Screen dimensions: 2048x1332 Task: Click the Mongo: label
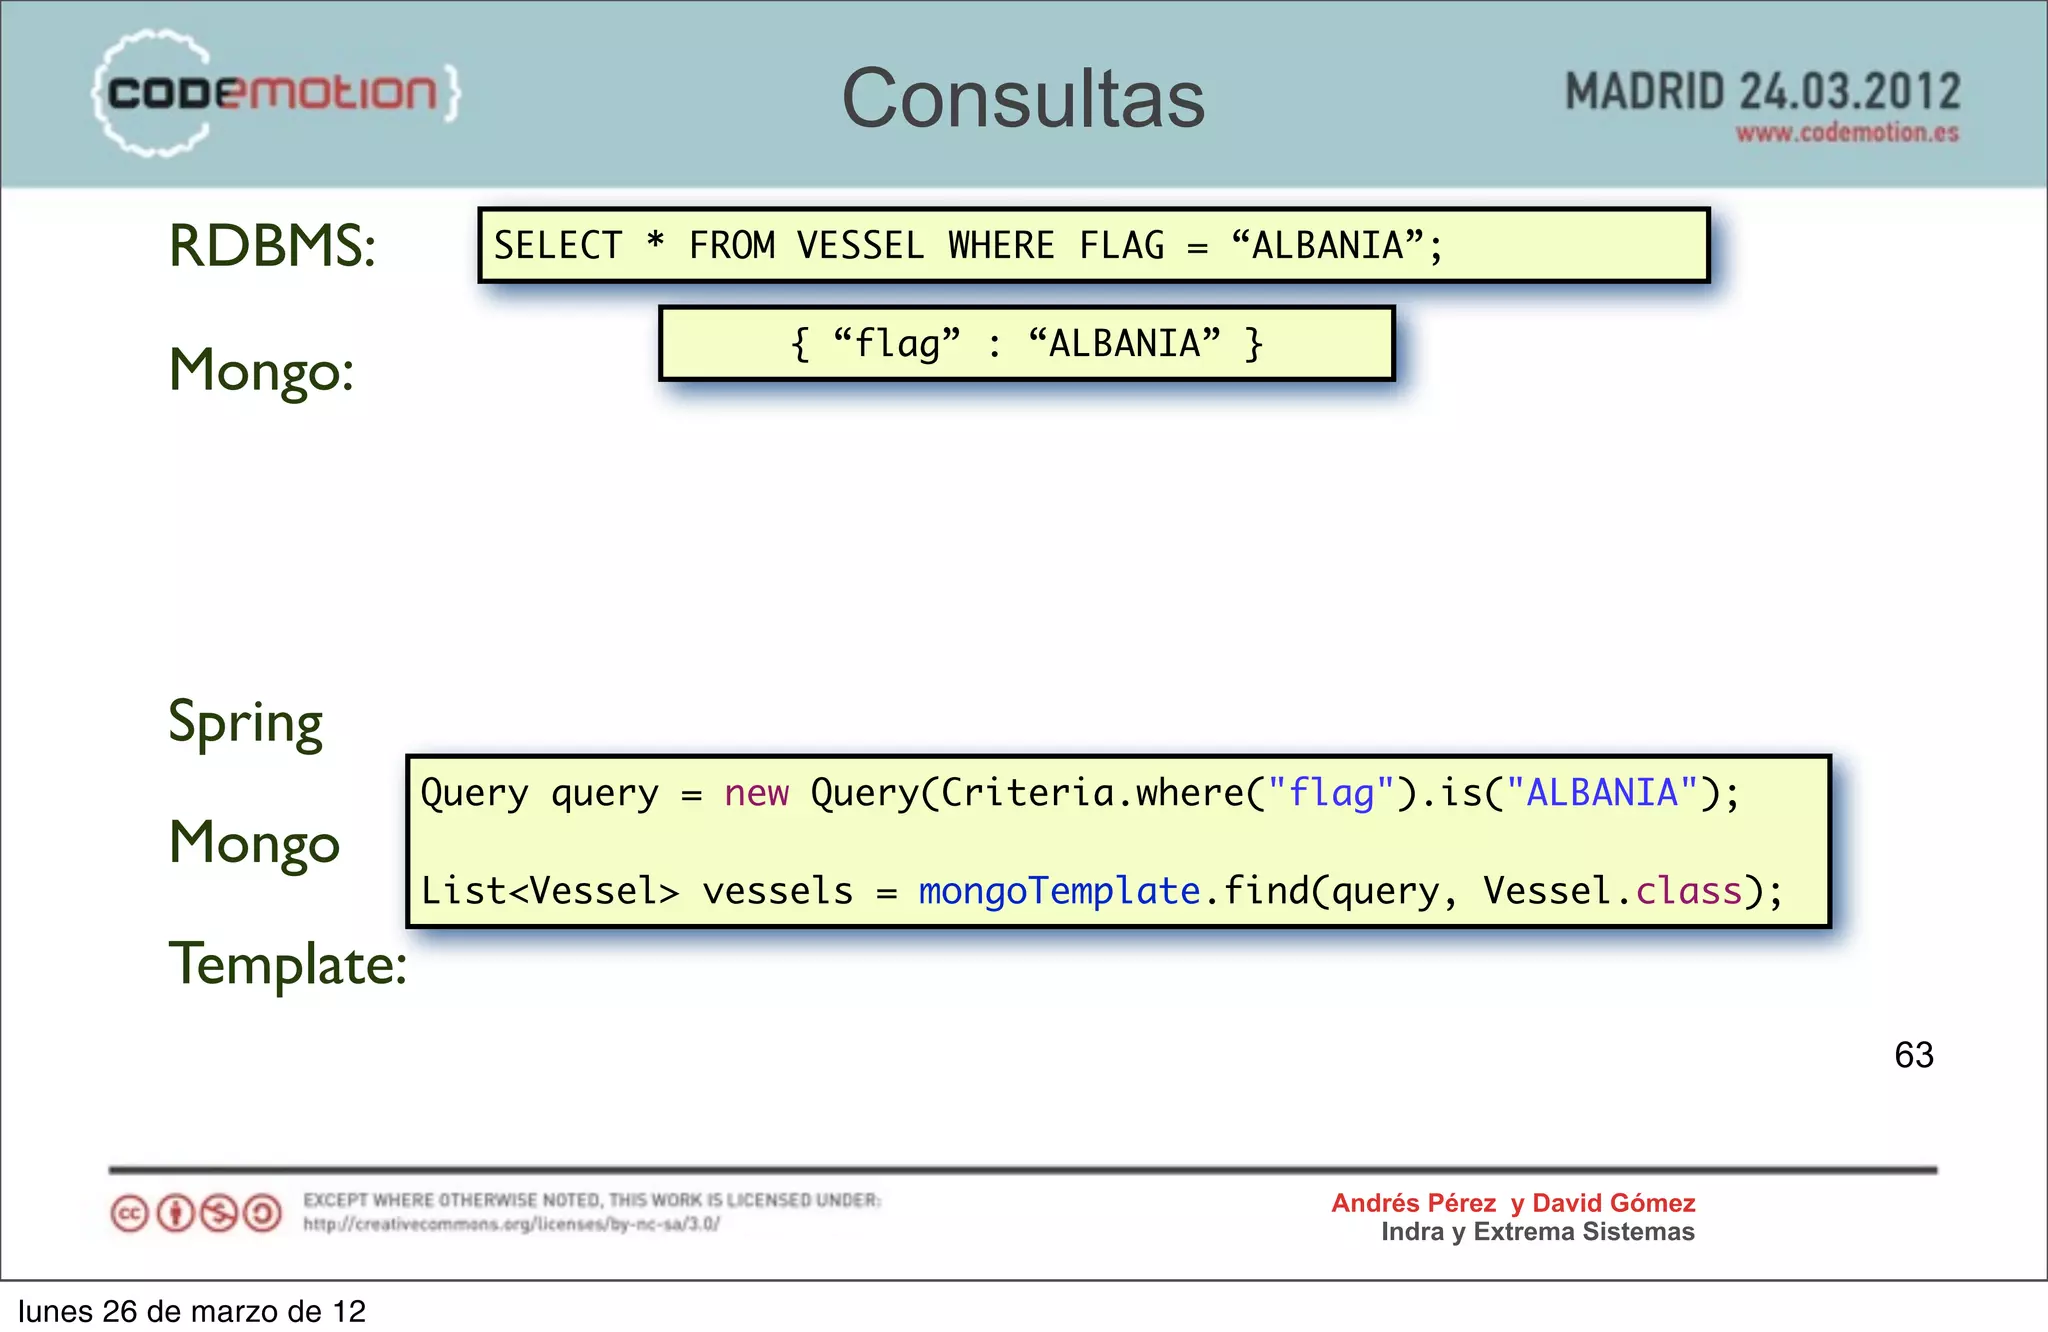[261, 371]
